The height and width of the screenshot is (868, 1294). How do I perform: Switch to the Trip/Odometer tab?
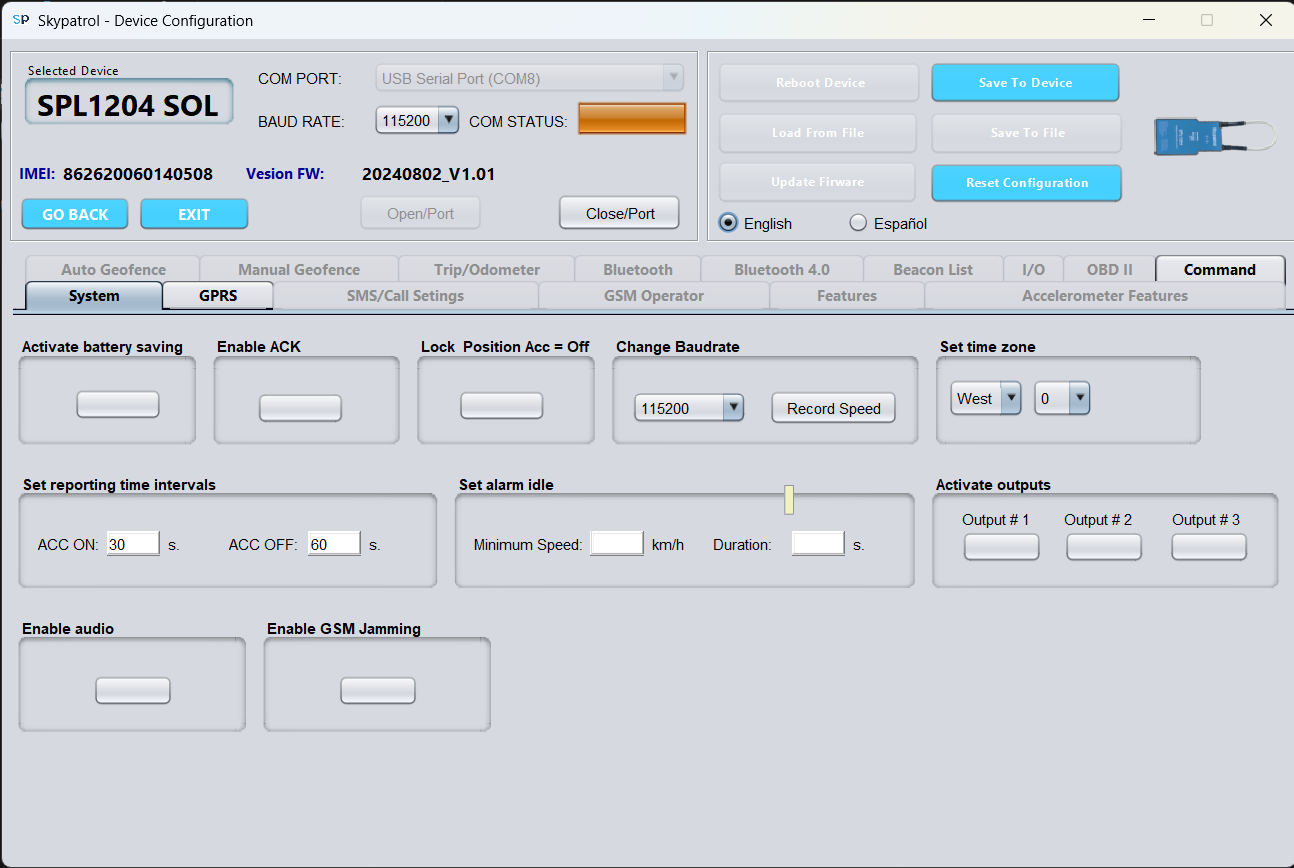(487, 269)
